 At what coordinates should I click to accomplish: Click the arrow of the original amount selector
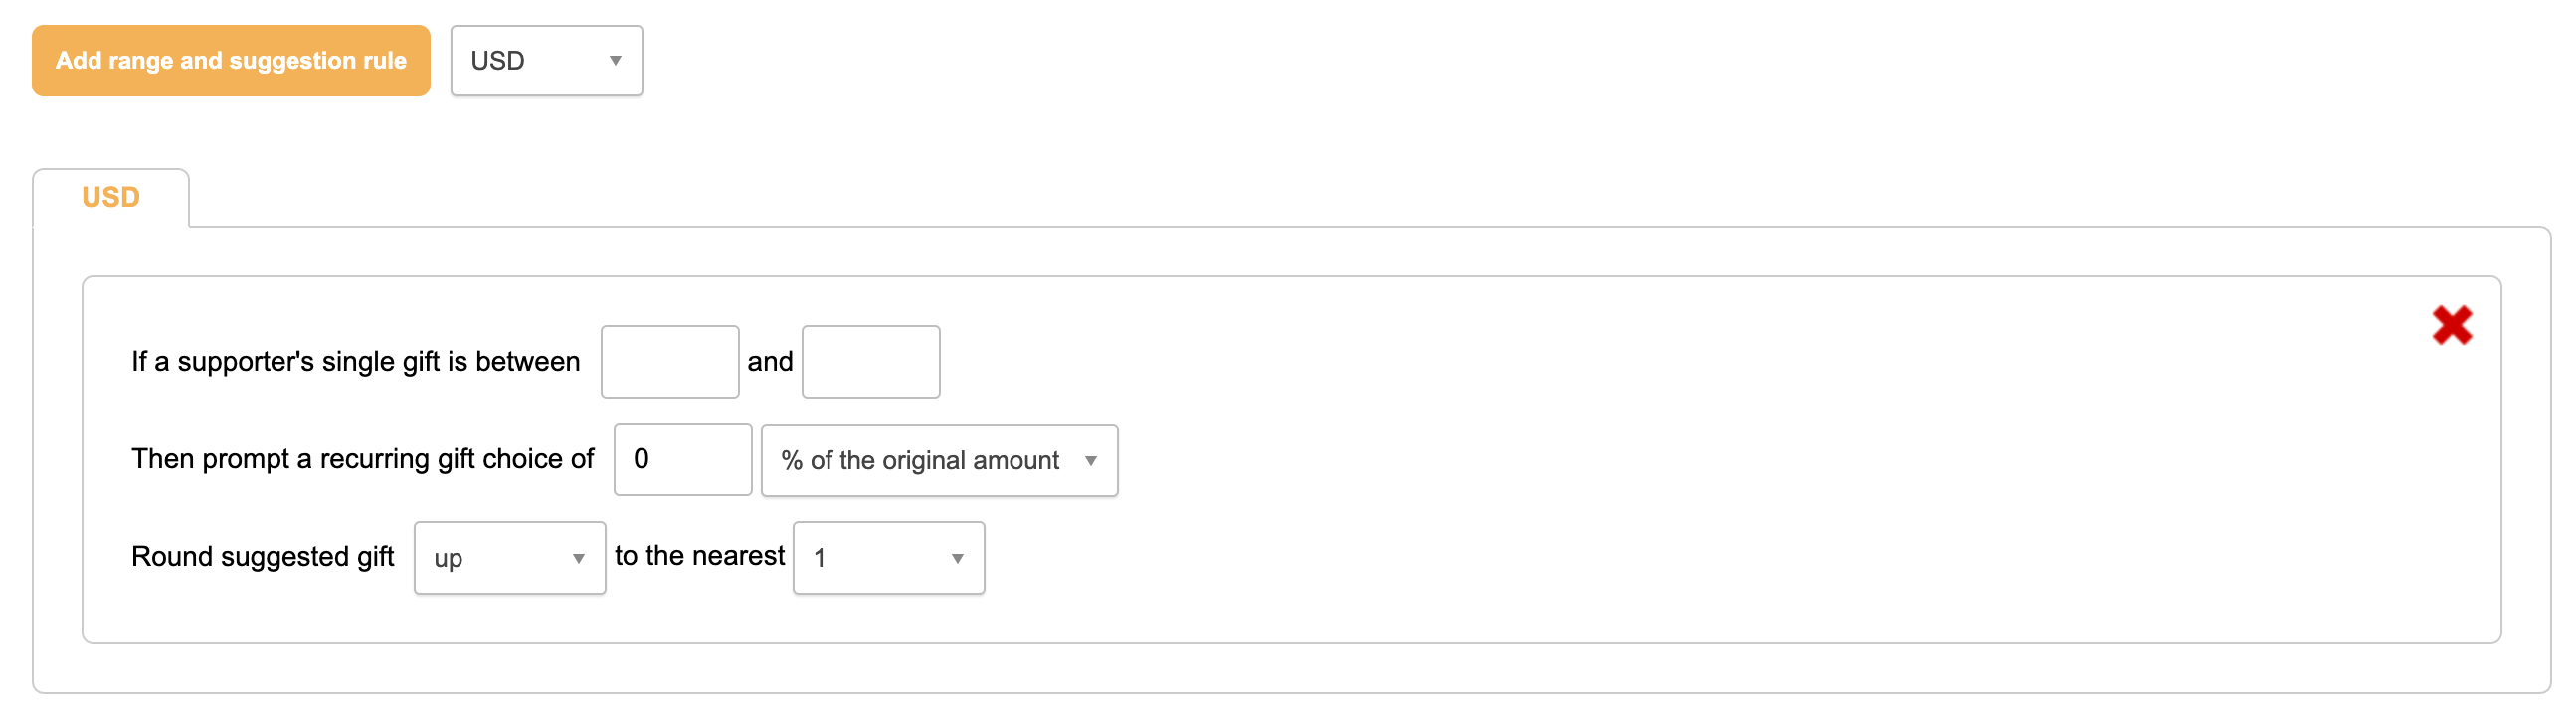pyautogui.click(x=1090, y=461)
